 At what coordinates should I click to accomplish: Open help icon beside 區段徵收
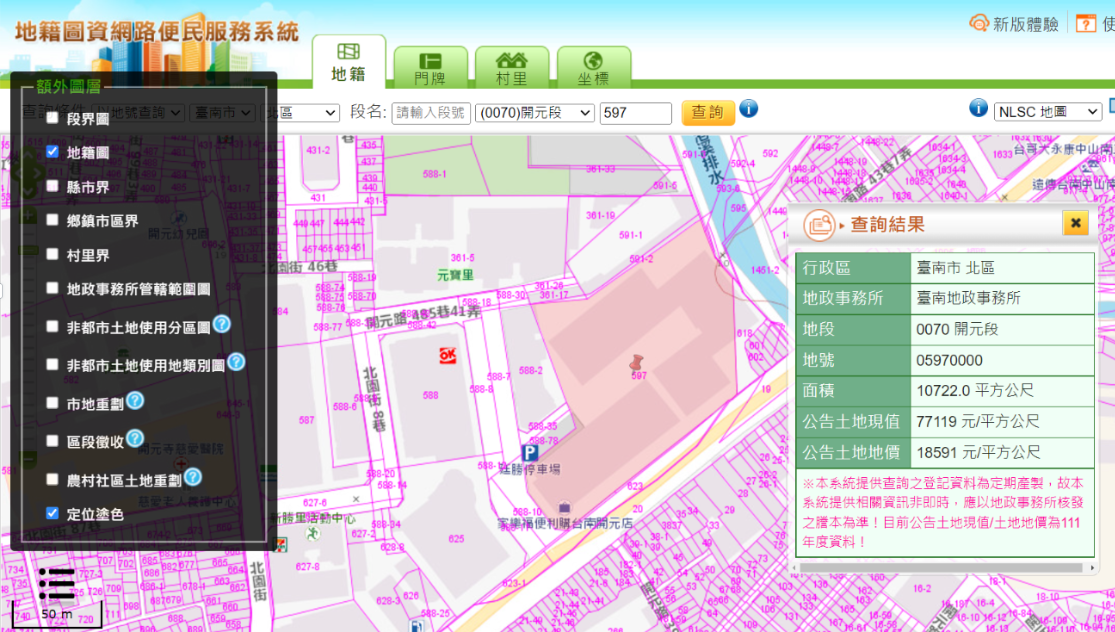point(135,439)
